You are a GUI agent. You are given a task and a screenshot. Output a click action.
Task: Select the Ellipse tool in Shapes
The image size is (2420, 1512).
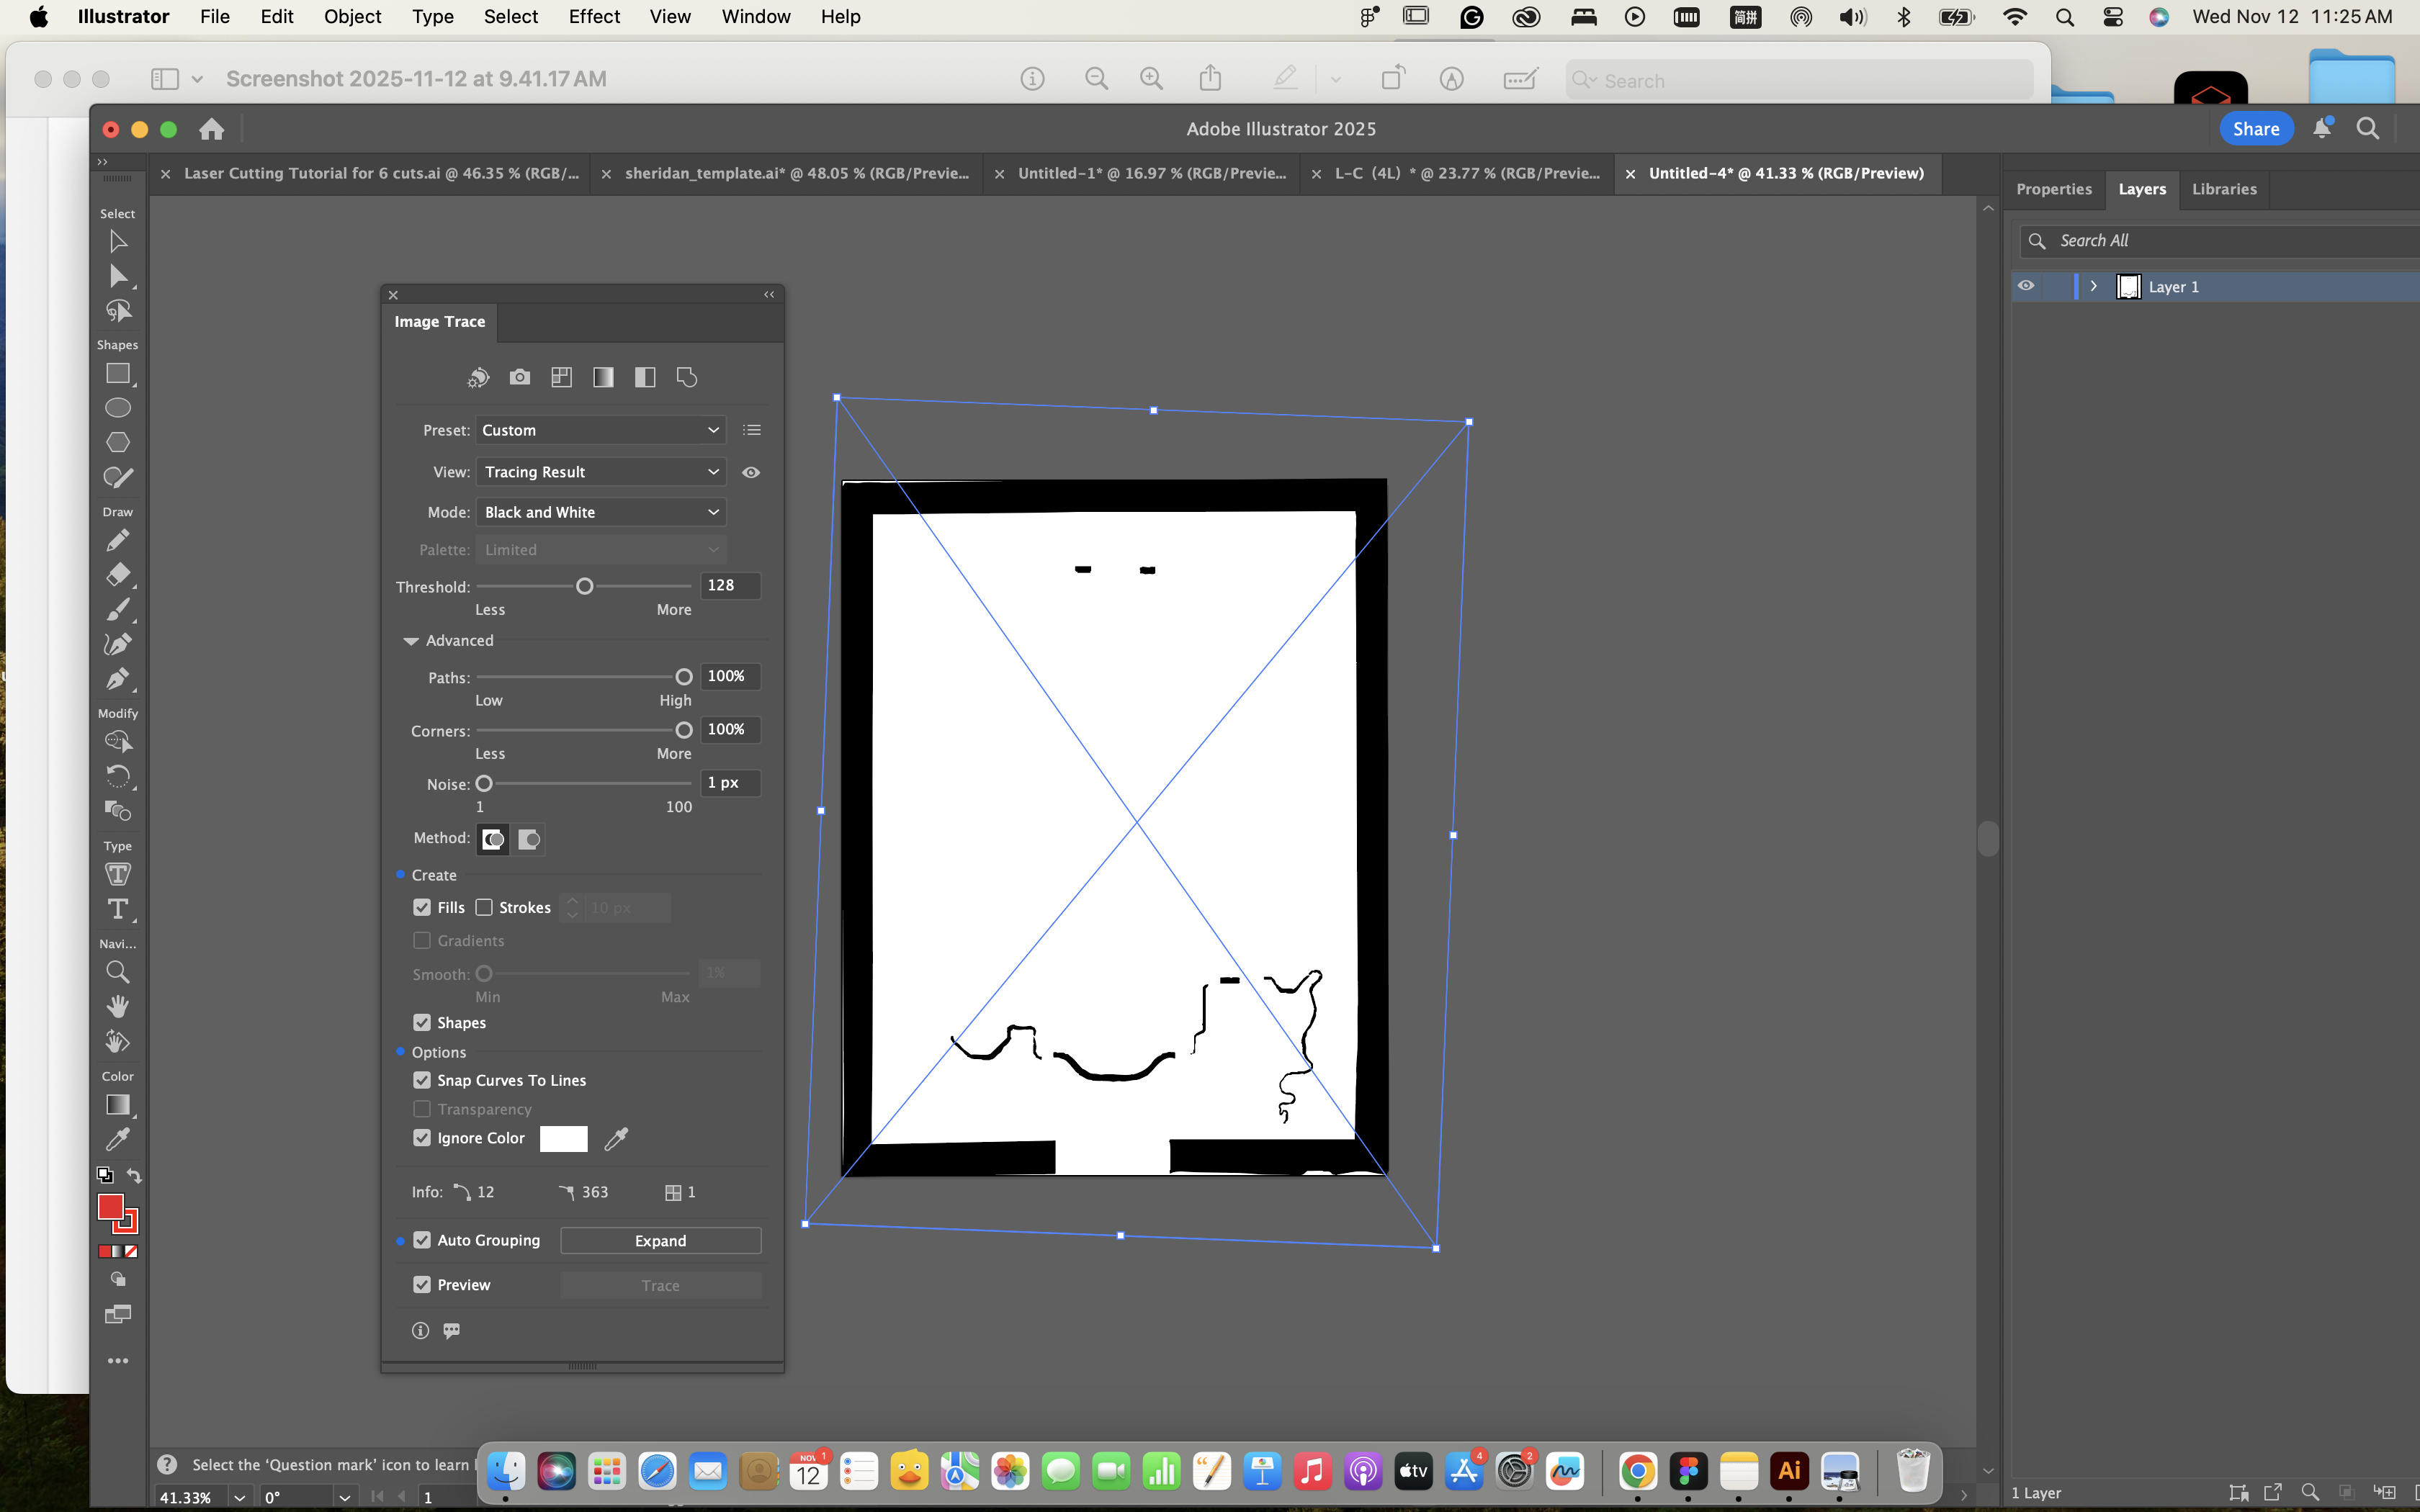pos(118,408)
